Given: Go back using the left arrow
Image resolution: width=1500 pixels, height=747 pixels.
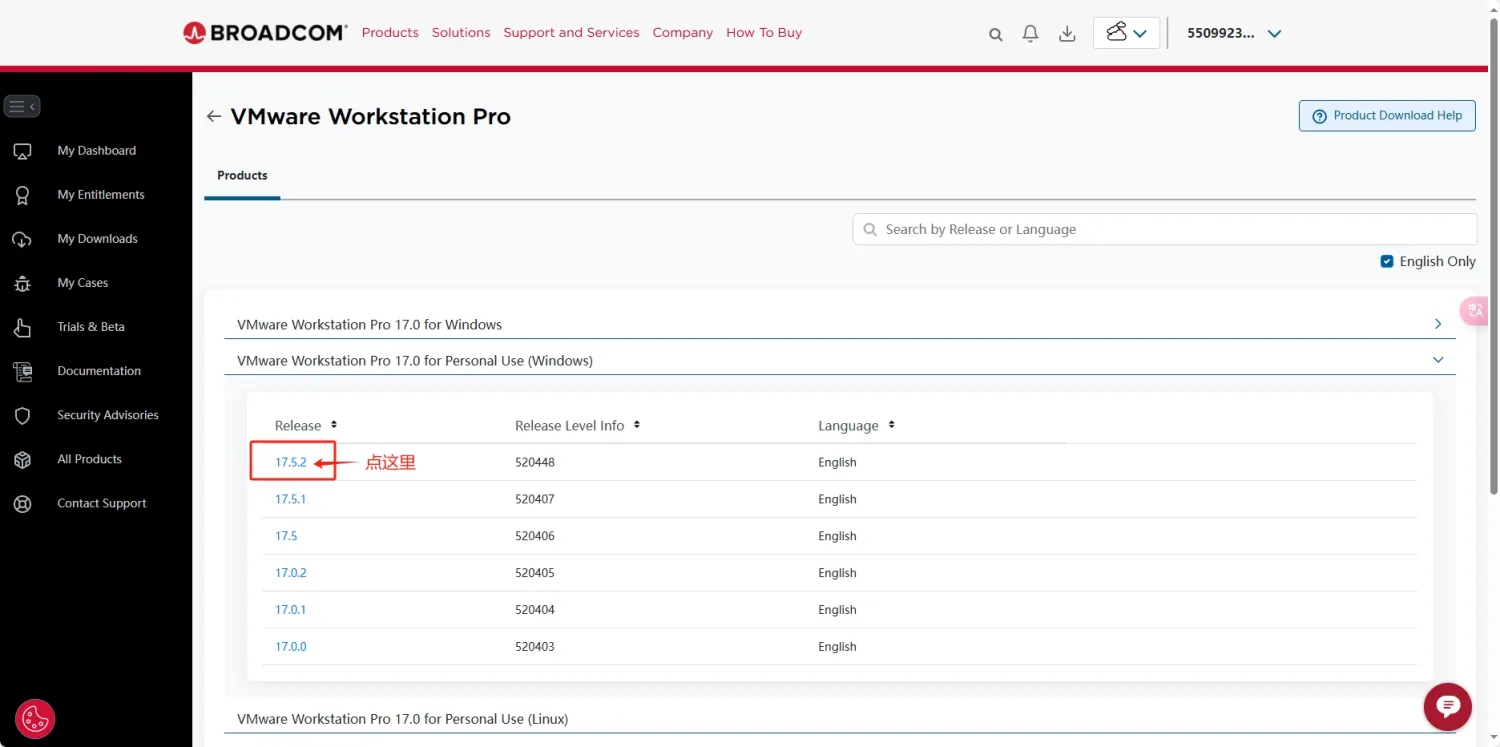Looking at the screenshot, I should (213, 117).
